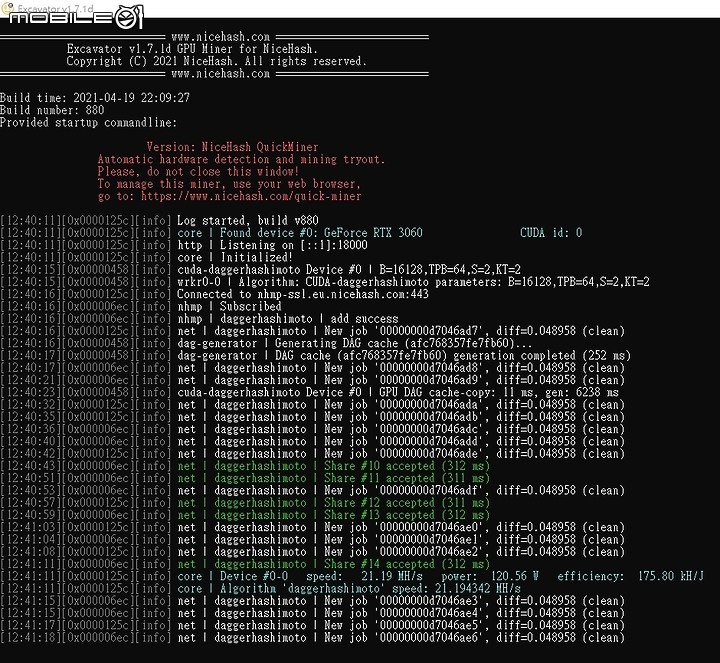
Task: Click 'Connected to nhmp-ssl.eu.nicehash.com:443' line
Action: [x=303, y=294]
